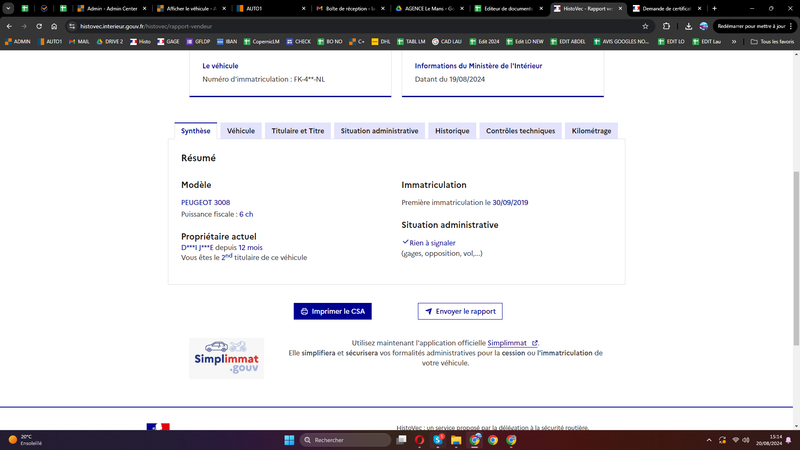Open the IBAN bookmark
800x450 pixels.
tap(227, 41)
